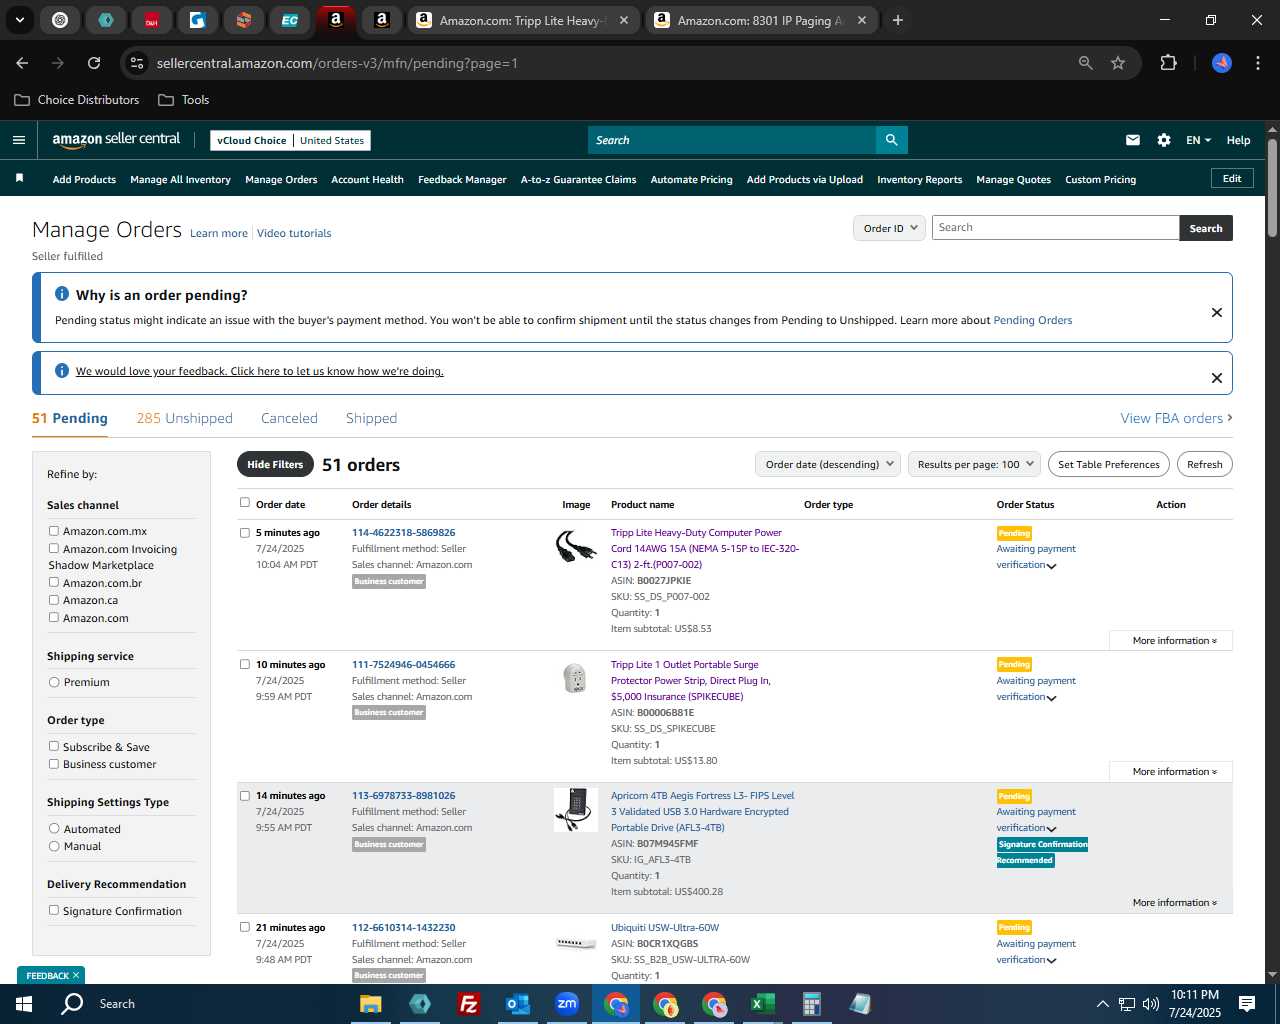This screenshot has width=1280, height=1024.
Task: Click the Amazon Seller Central logo
Action: click(116, 140)
